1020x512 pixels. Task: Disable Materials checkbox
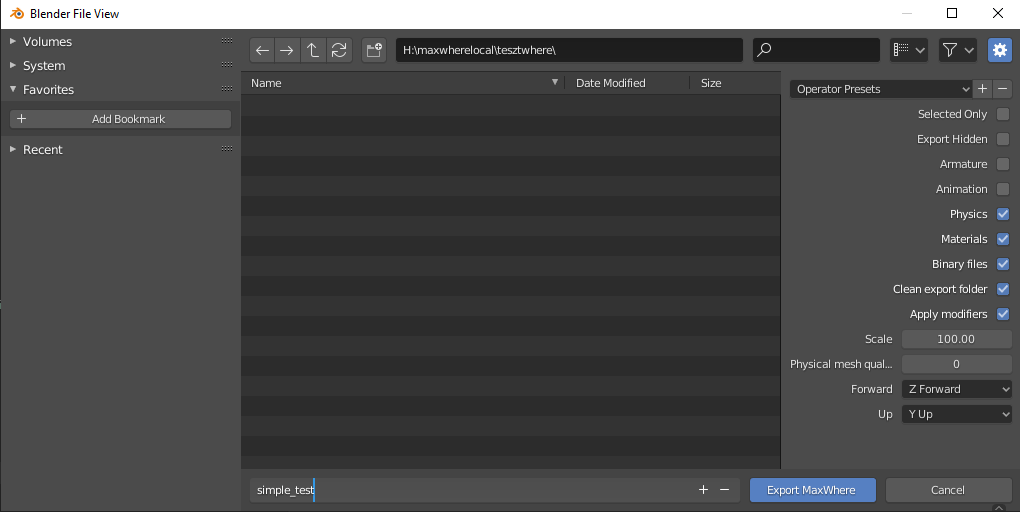coord(1003,239)
